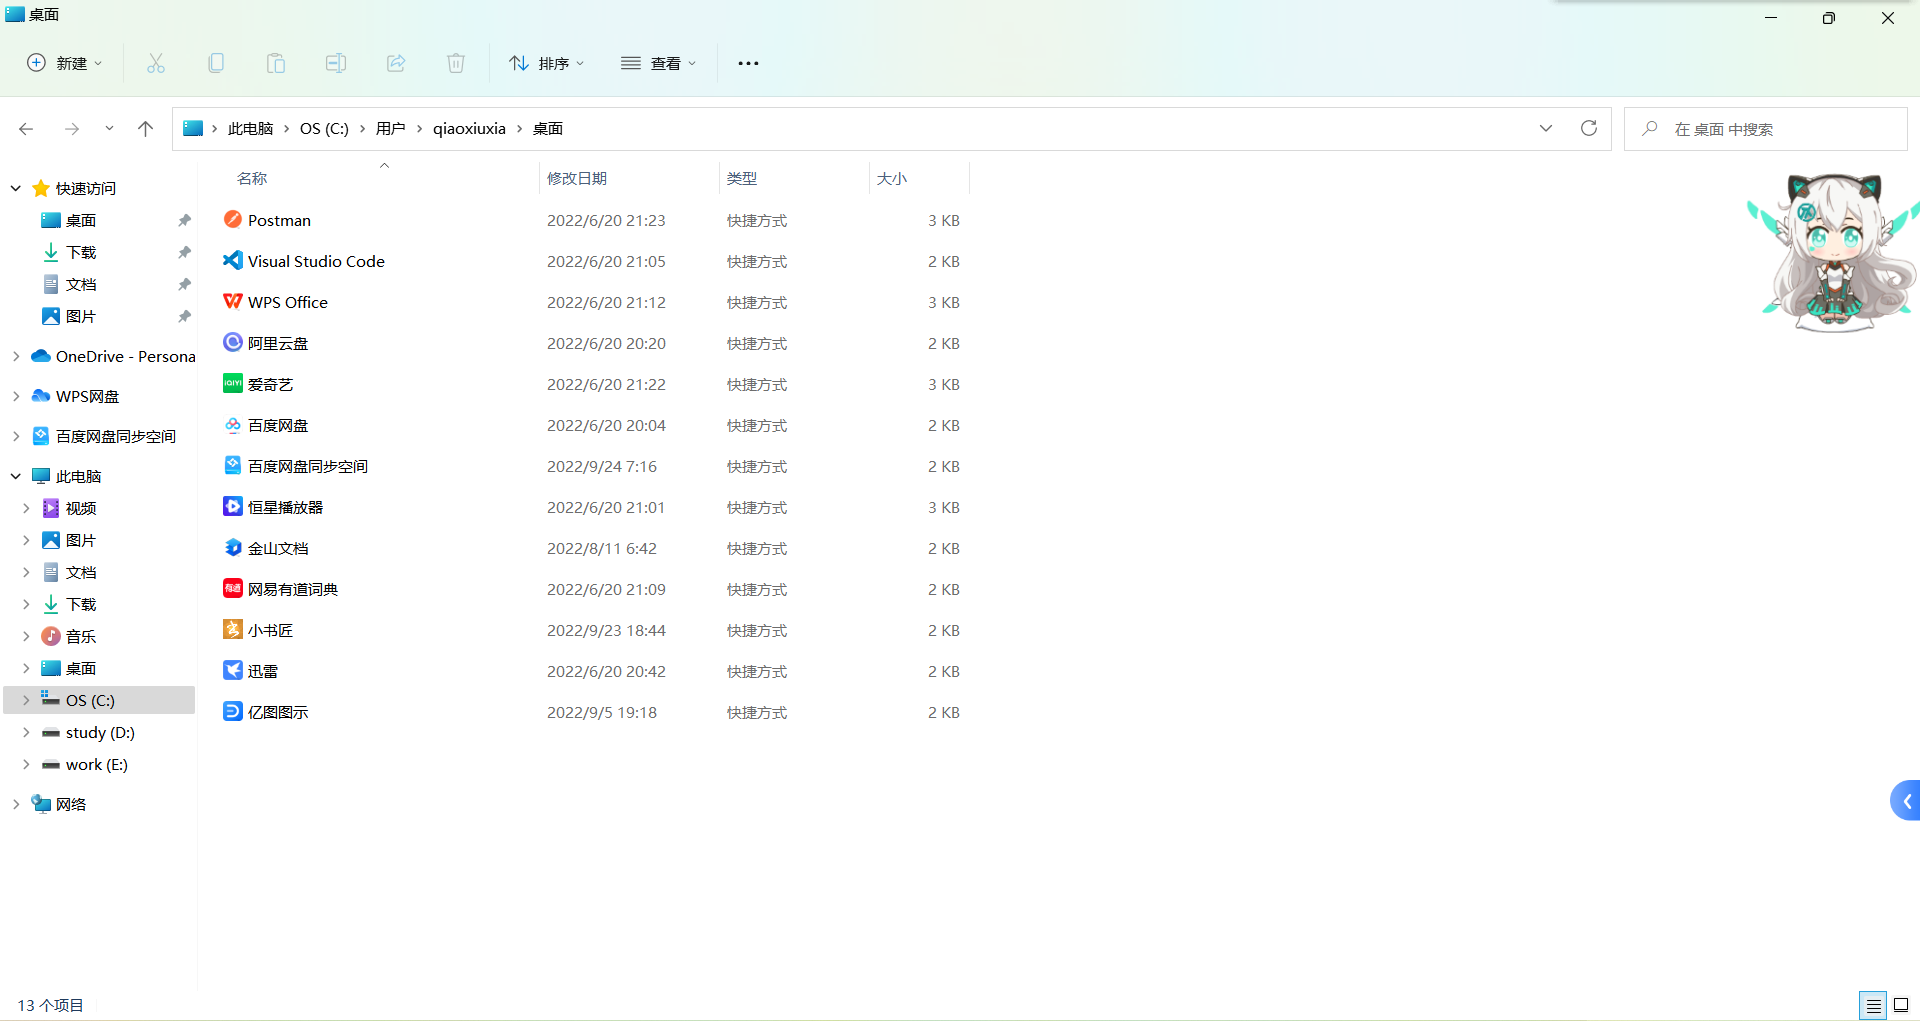1920x1021 pixels.
Task: Click the 2022/9/24 7:16 date cell
Action: click(x=602, y=466)
